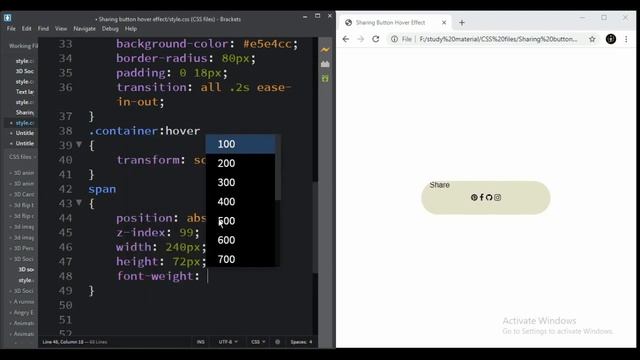
Task: Click the Instagram icon in the Share button
Action: pyautogui.click(x=497, y=198)
